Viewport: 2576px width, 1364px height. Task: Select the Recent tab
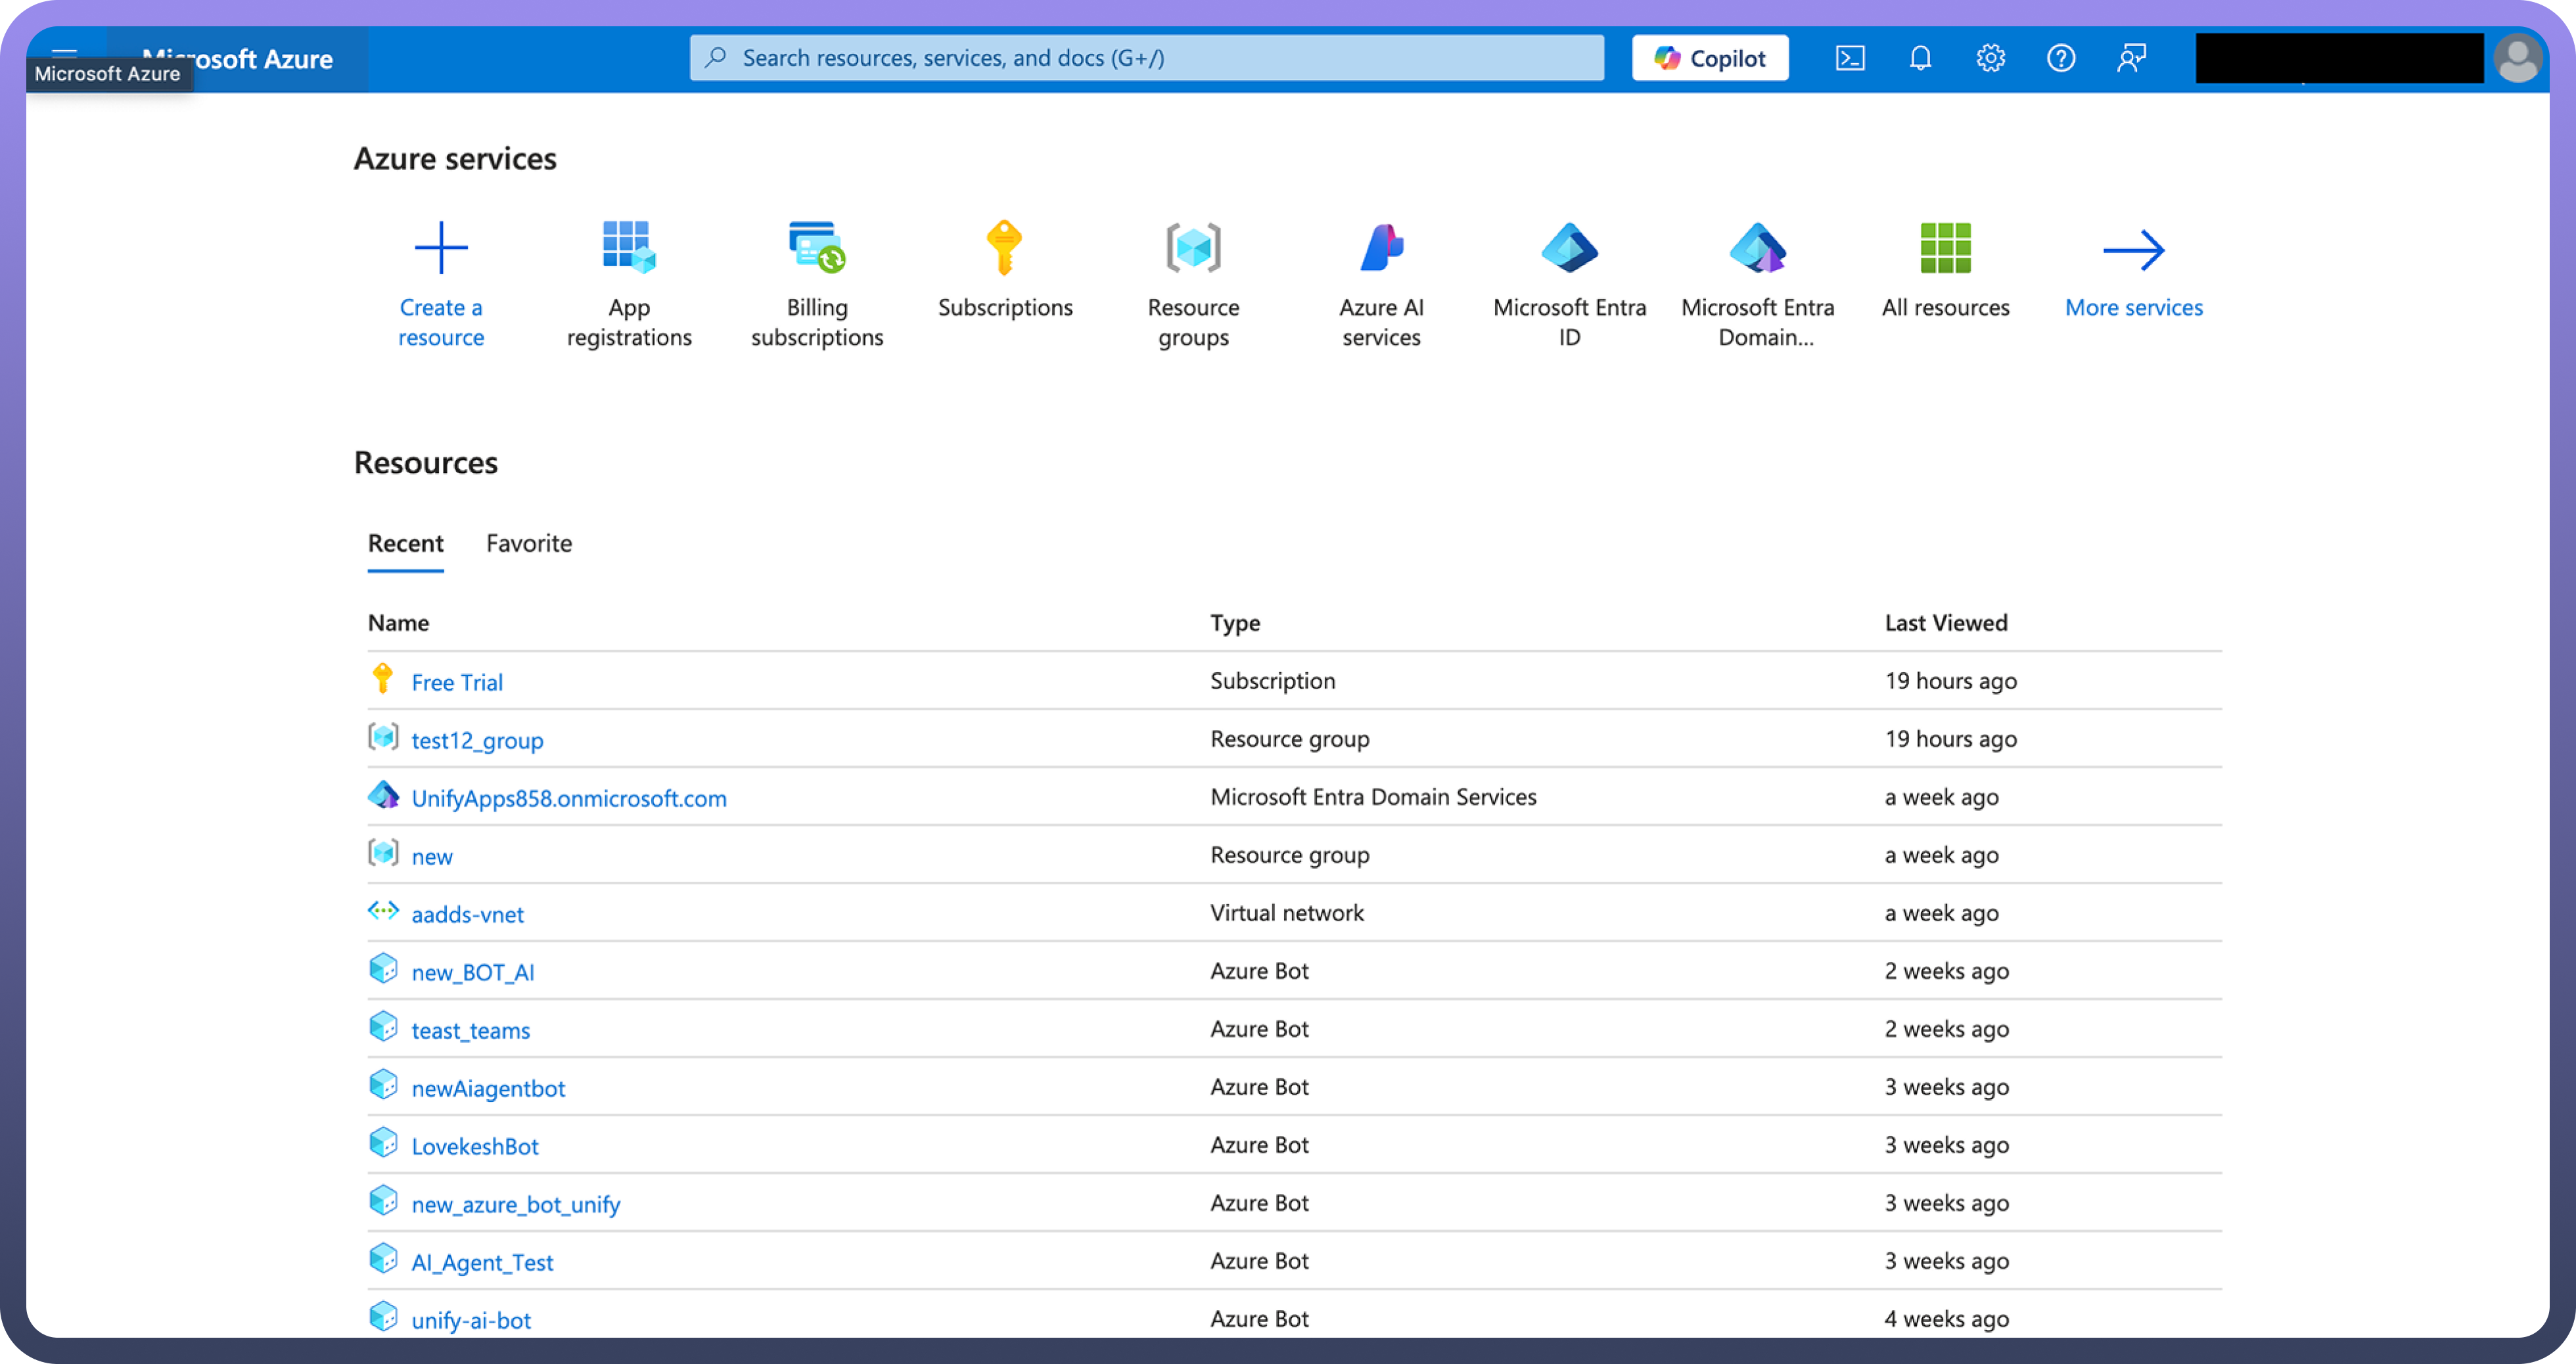click(405, 543)
